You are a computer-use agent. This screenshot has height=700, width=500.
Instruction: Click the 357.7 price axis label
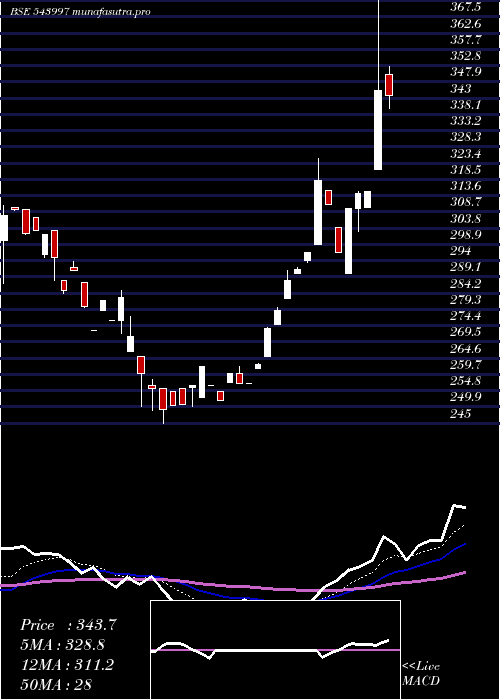466,40
